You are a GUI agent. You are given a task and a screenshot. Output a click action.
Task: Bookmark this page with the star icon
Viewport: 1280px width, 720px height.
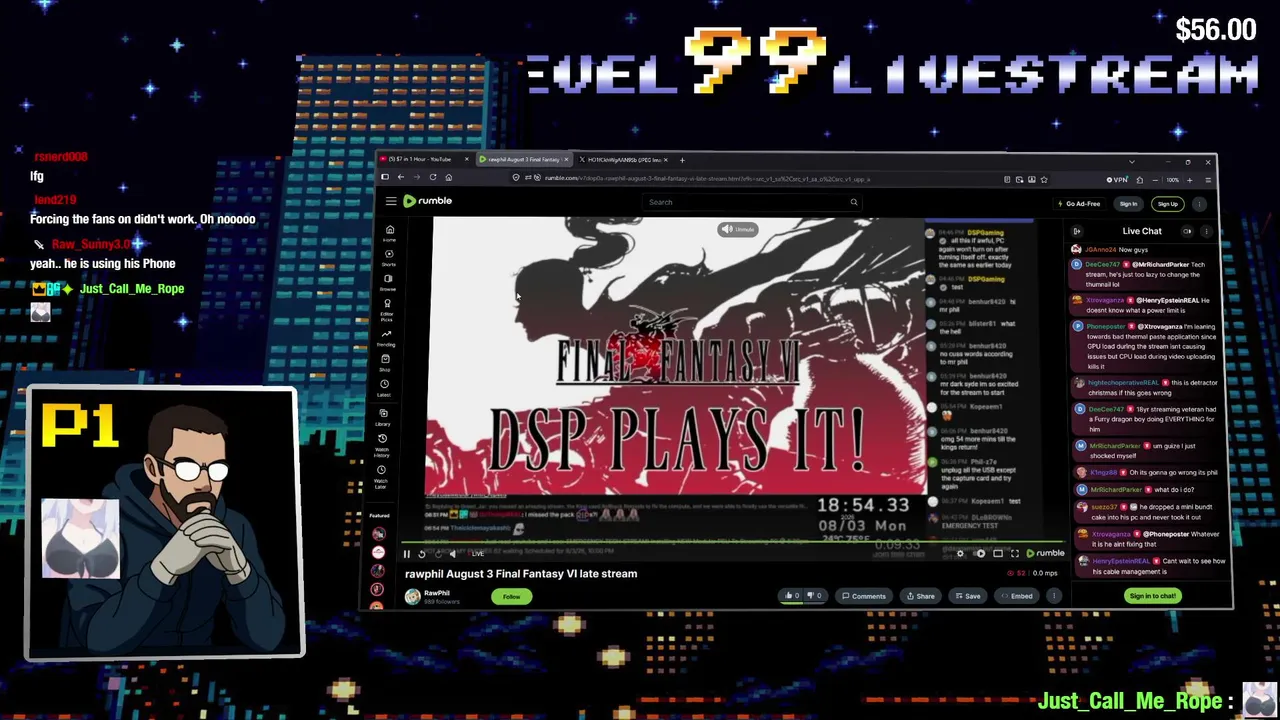click(1044, 180)
